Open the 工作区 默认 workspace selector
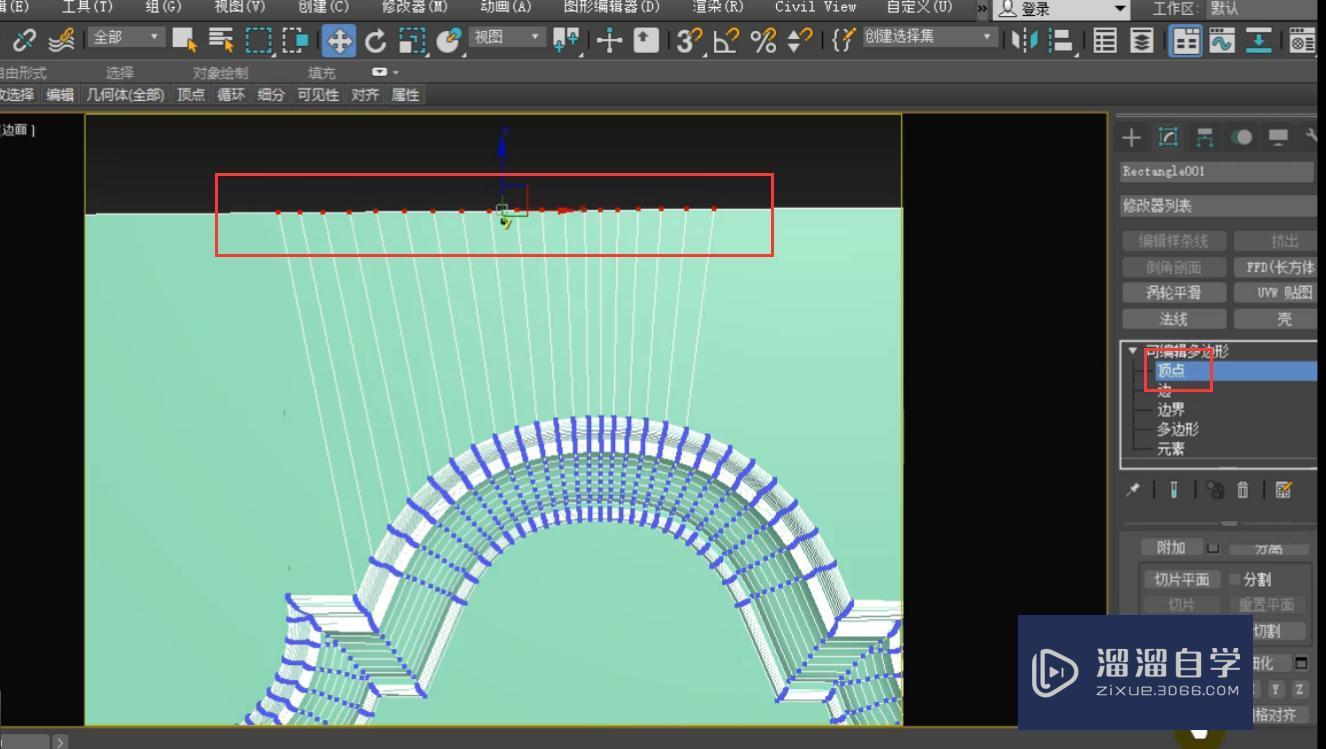This screenshot has height=749, width=1326. (1261, 9)
